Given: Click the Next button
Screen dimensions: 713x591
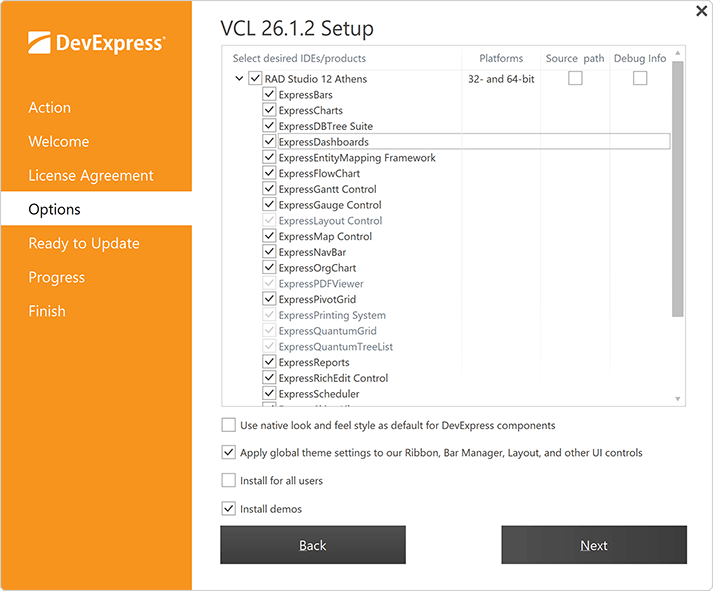Looking at the screenshot, I should click(594, 545).
